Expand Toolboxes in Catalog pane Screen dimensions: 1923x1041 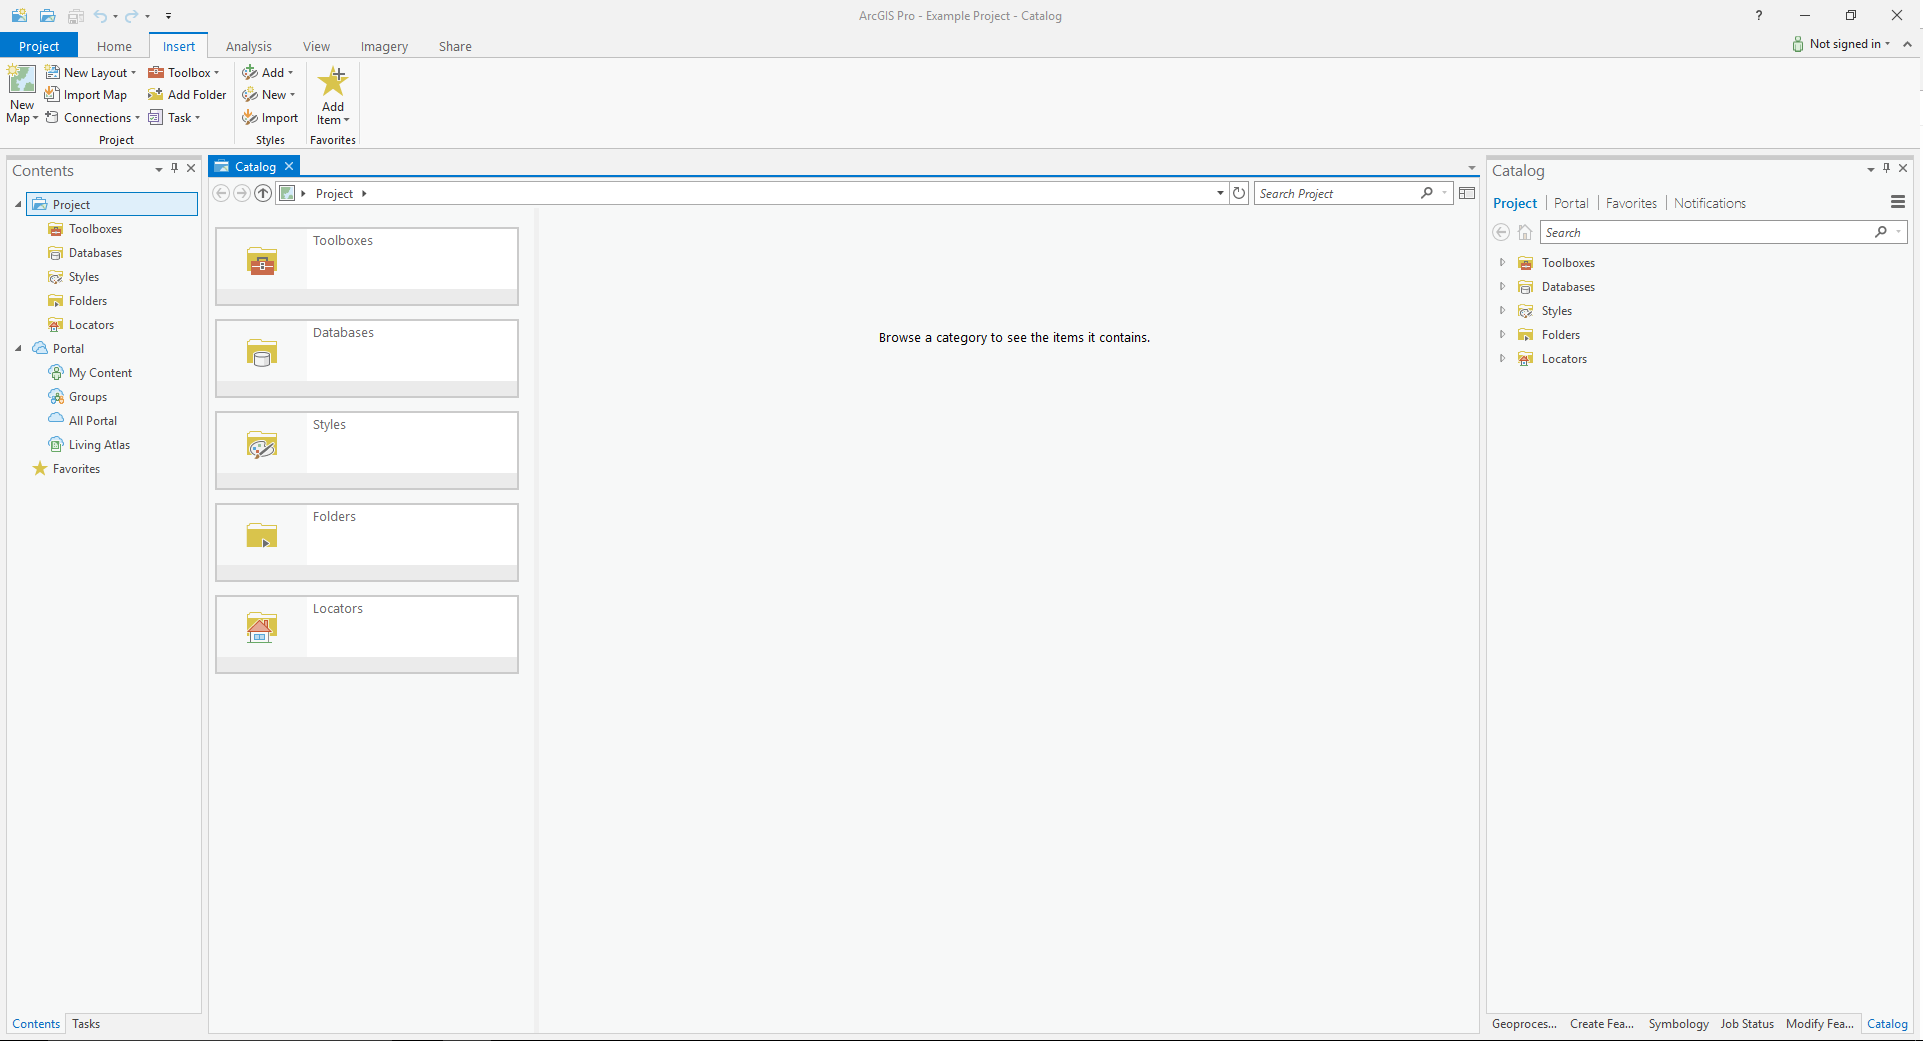point(1502,263)
